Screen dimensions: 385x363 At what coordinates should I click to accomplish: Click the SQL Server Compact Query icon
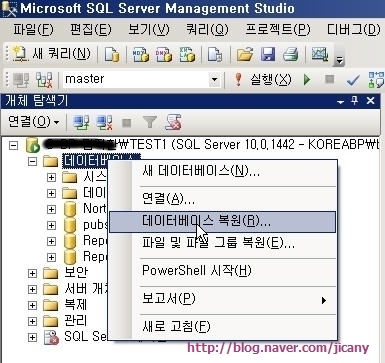[215, 54]
